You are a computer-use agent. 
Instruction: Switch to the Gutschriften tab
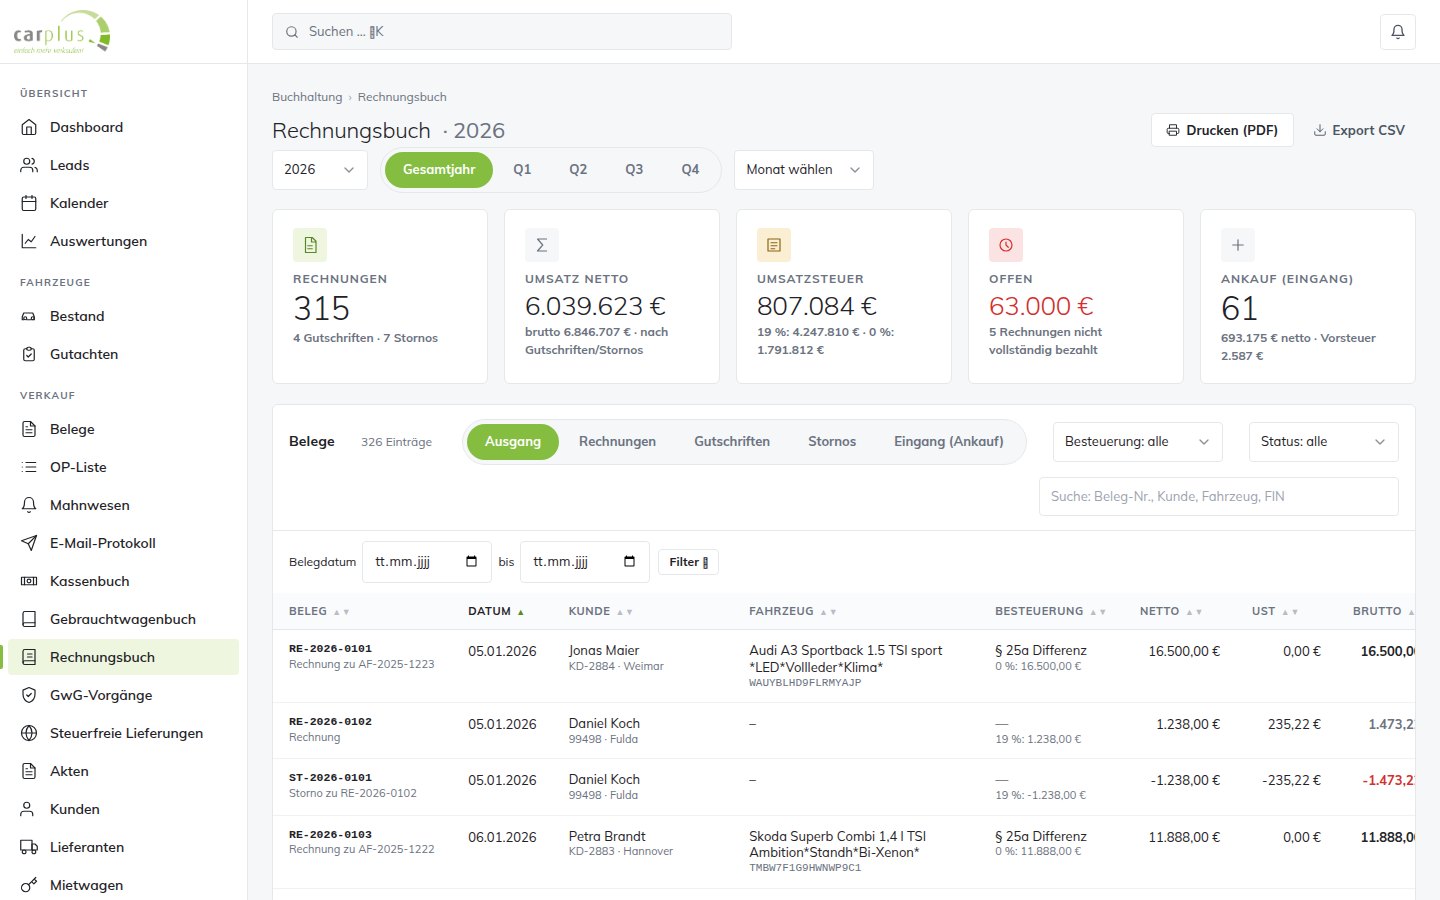pos(732,442)
